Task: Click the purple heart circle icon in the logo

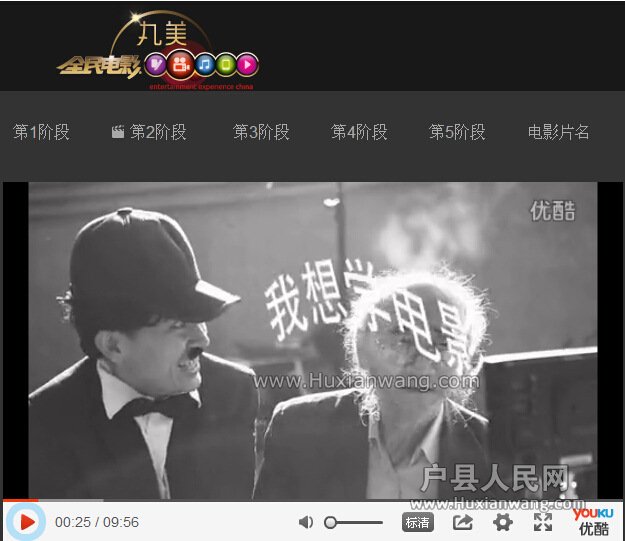Action: [155, 64]
